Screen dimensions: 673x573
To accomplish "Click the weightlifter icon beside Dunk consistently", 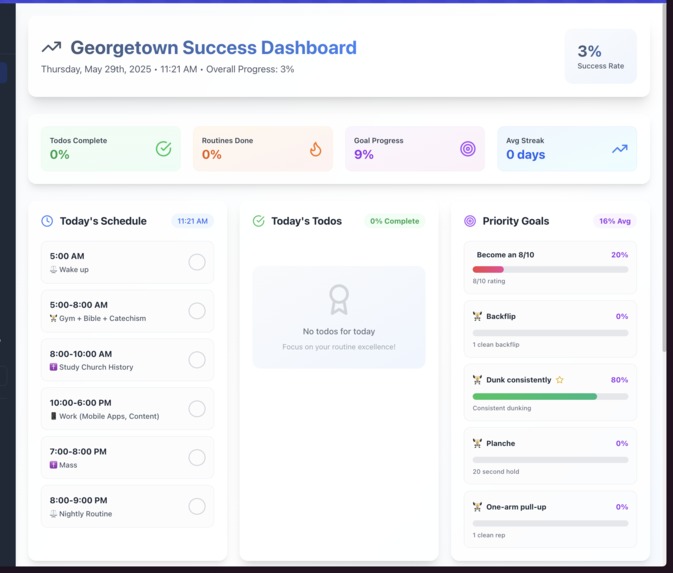I will pos(477,380).
